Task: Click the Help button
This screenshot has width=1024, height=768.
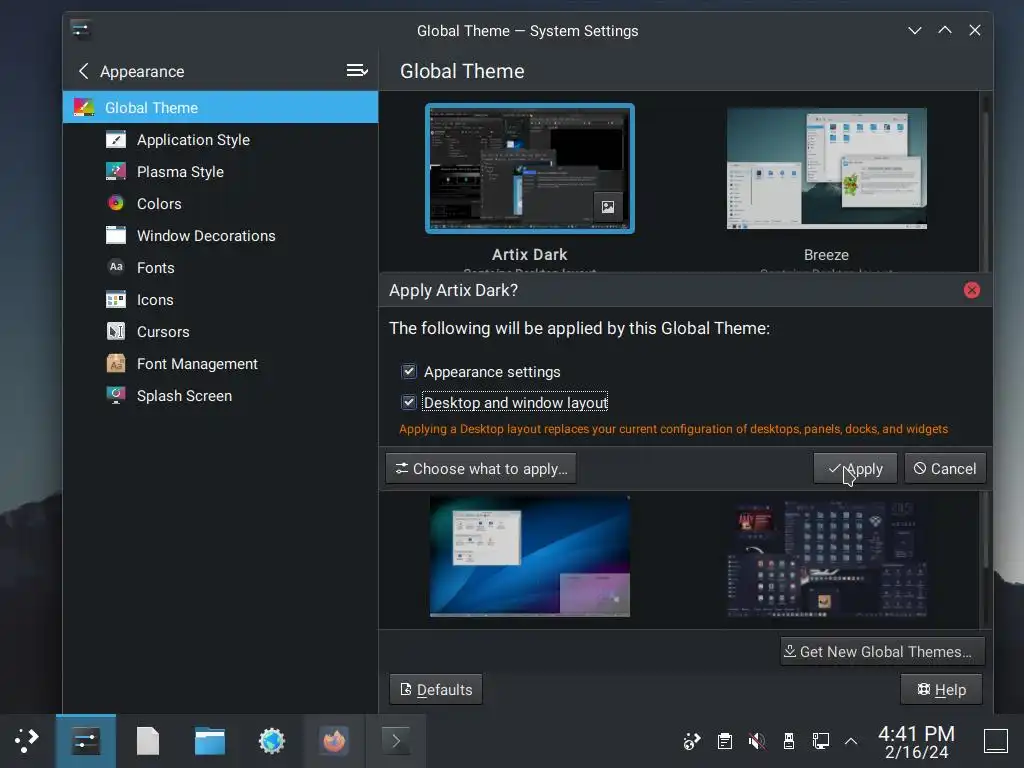Action: (941, 690)
